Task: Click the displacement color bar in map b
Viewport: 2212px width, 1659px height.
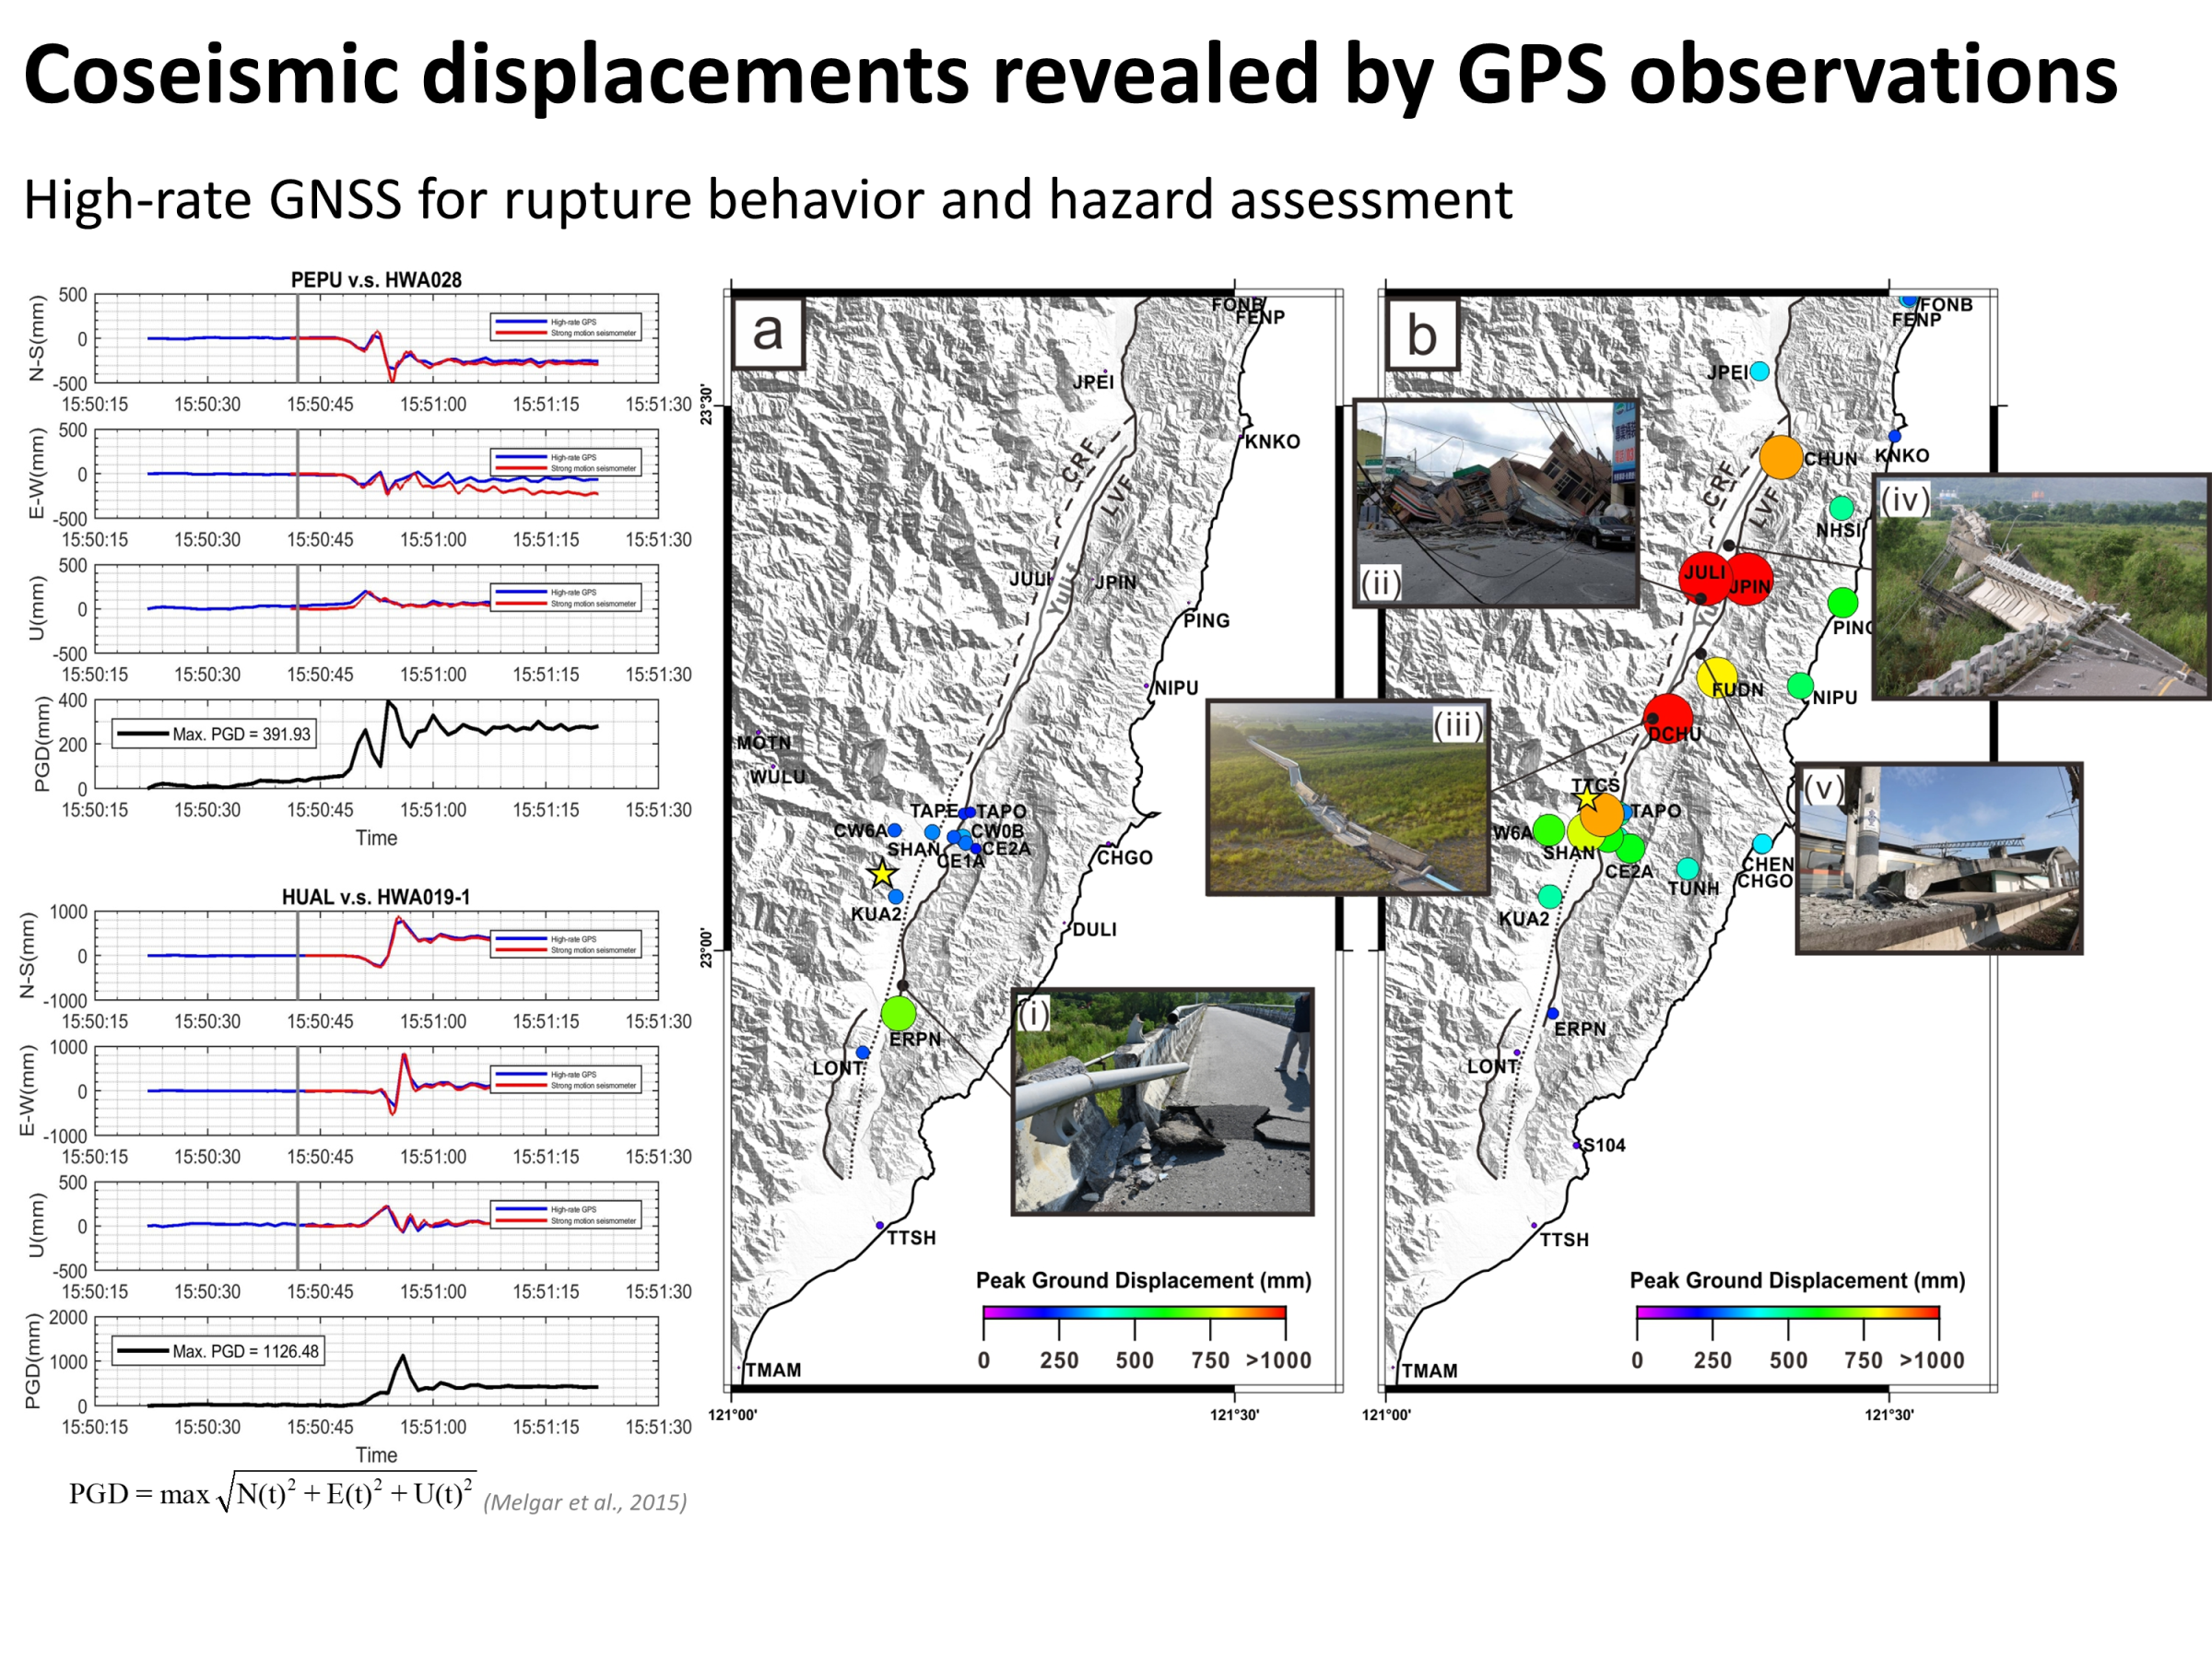Action: pyautogui.click(x=1788, y=1312)
